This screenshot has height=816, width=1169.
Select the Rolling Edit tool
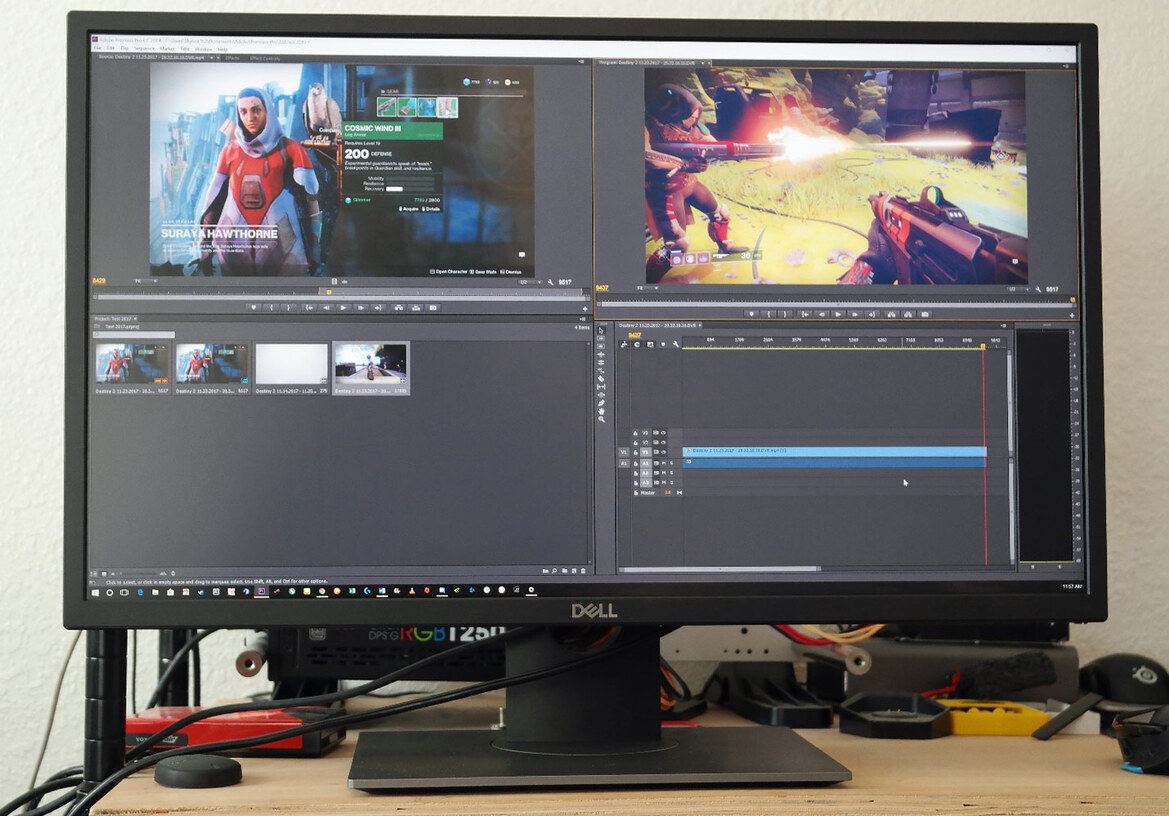click(601, 363)
